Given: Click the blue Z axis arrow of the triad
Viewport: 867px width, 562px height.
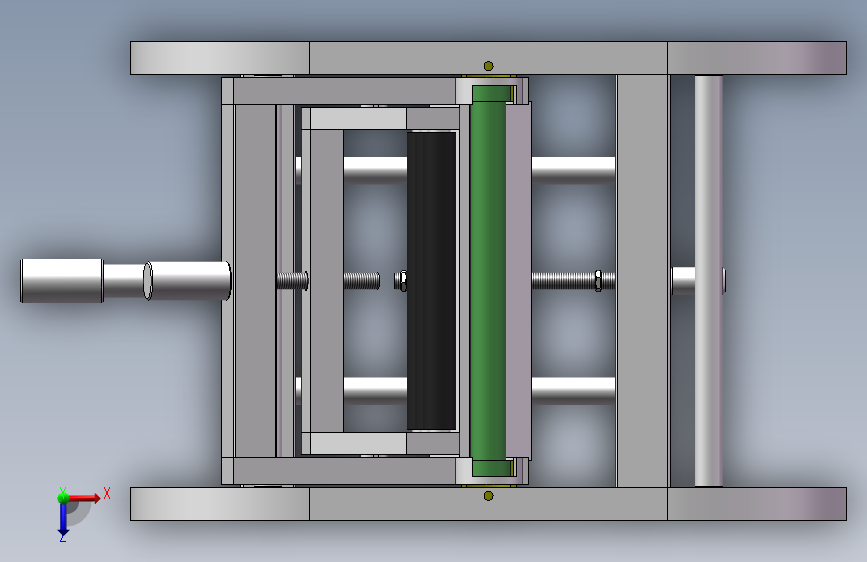Looking at the screenshot, I should click(x=63, y=520).
